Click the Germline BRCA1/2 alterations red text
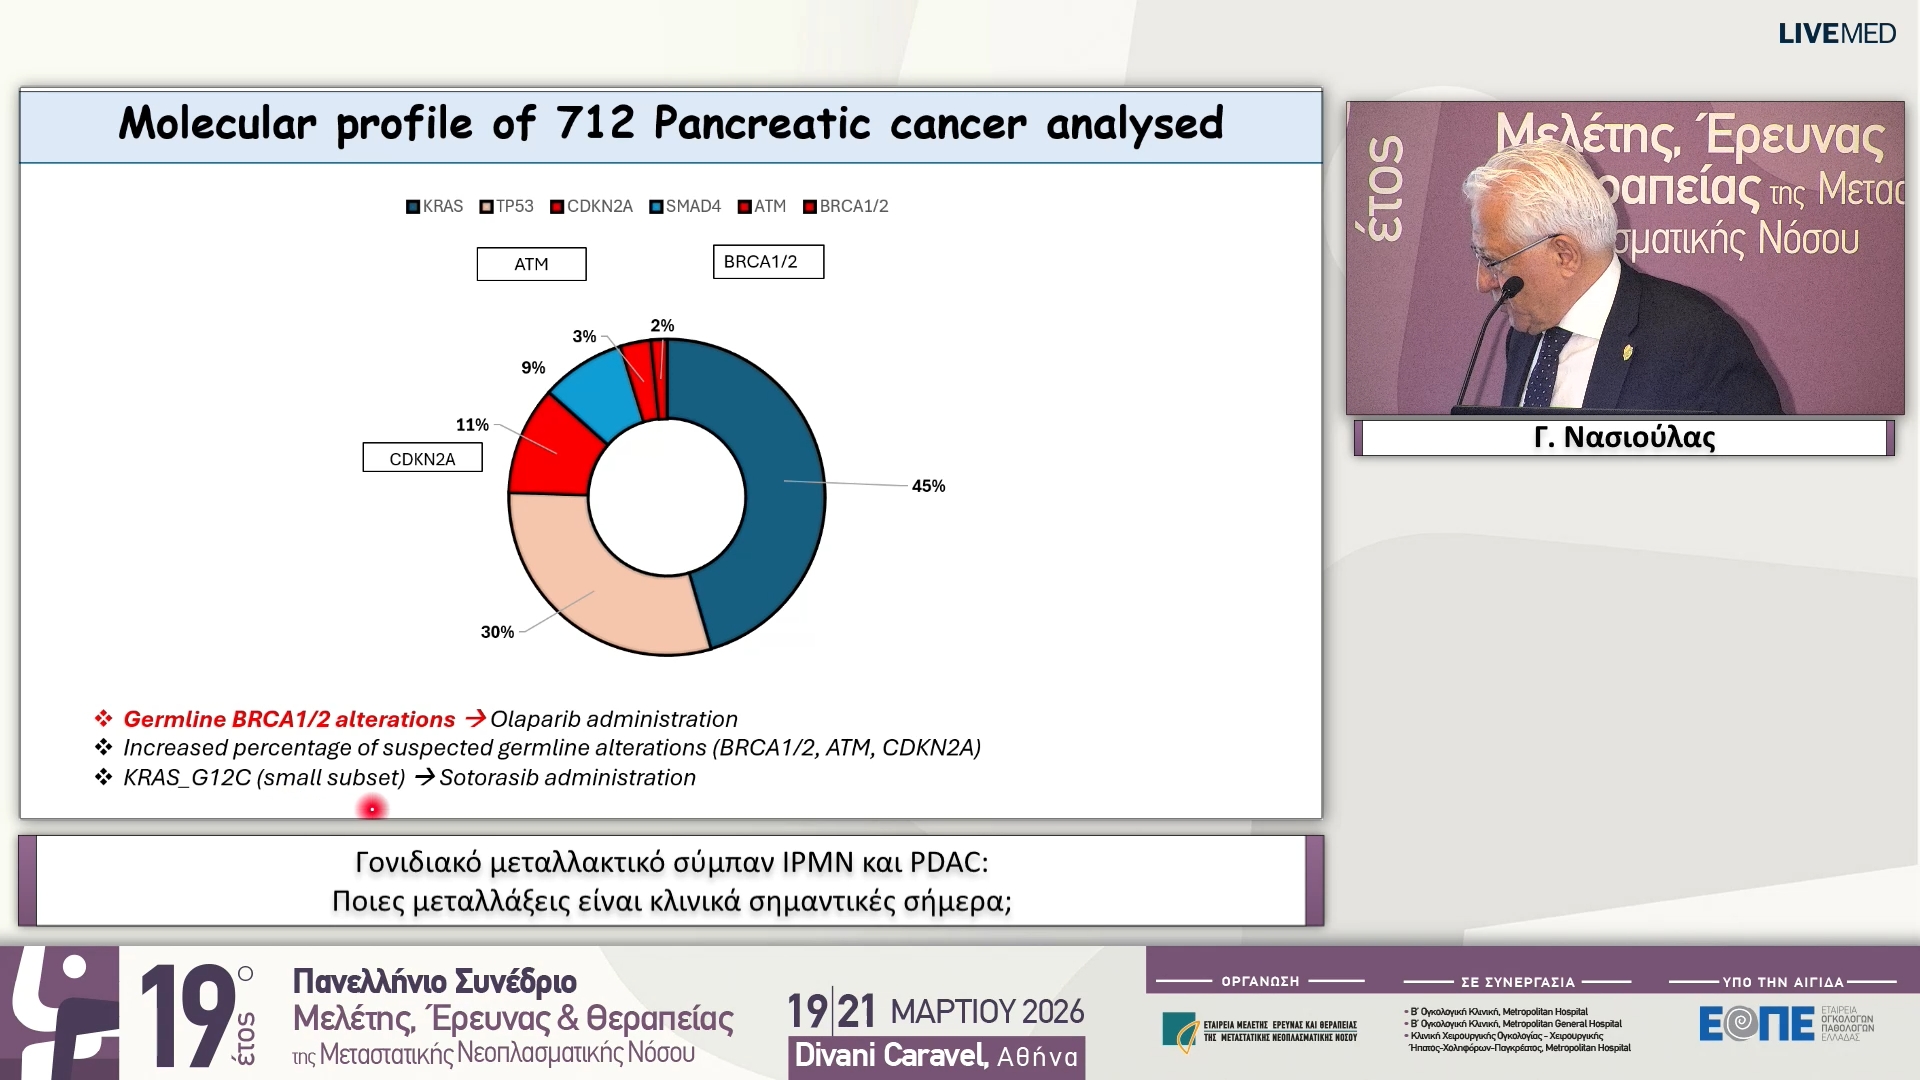Screen dimensions: 1920x1080 pos(288,719)
